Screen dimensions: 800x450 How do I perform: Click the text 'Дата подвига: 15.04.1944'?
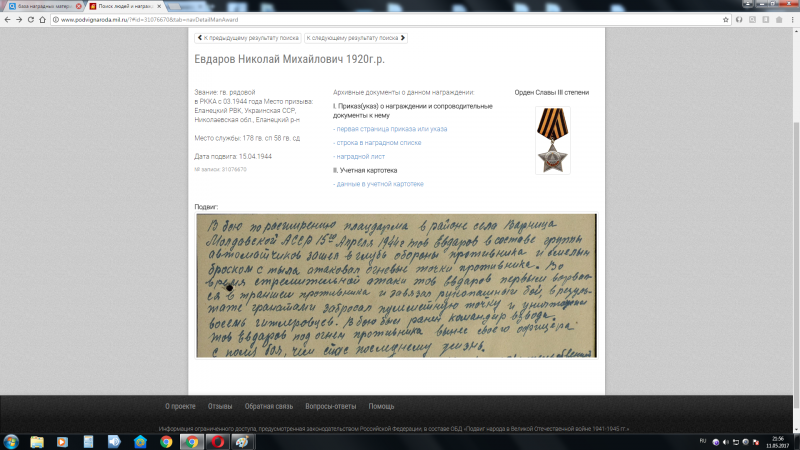(x=233, y=157)
